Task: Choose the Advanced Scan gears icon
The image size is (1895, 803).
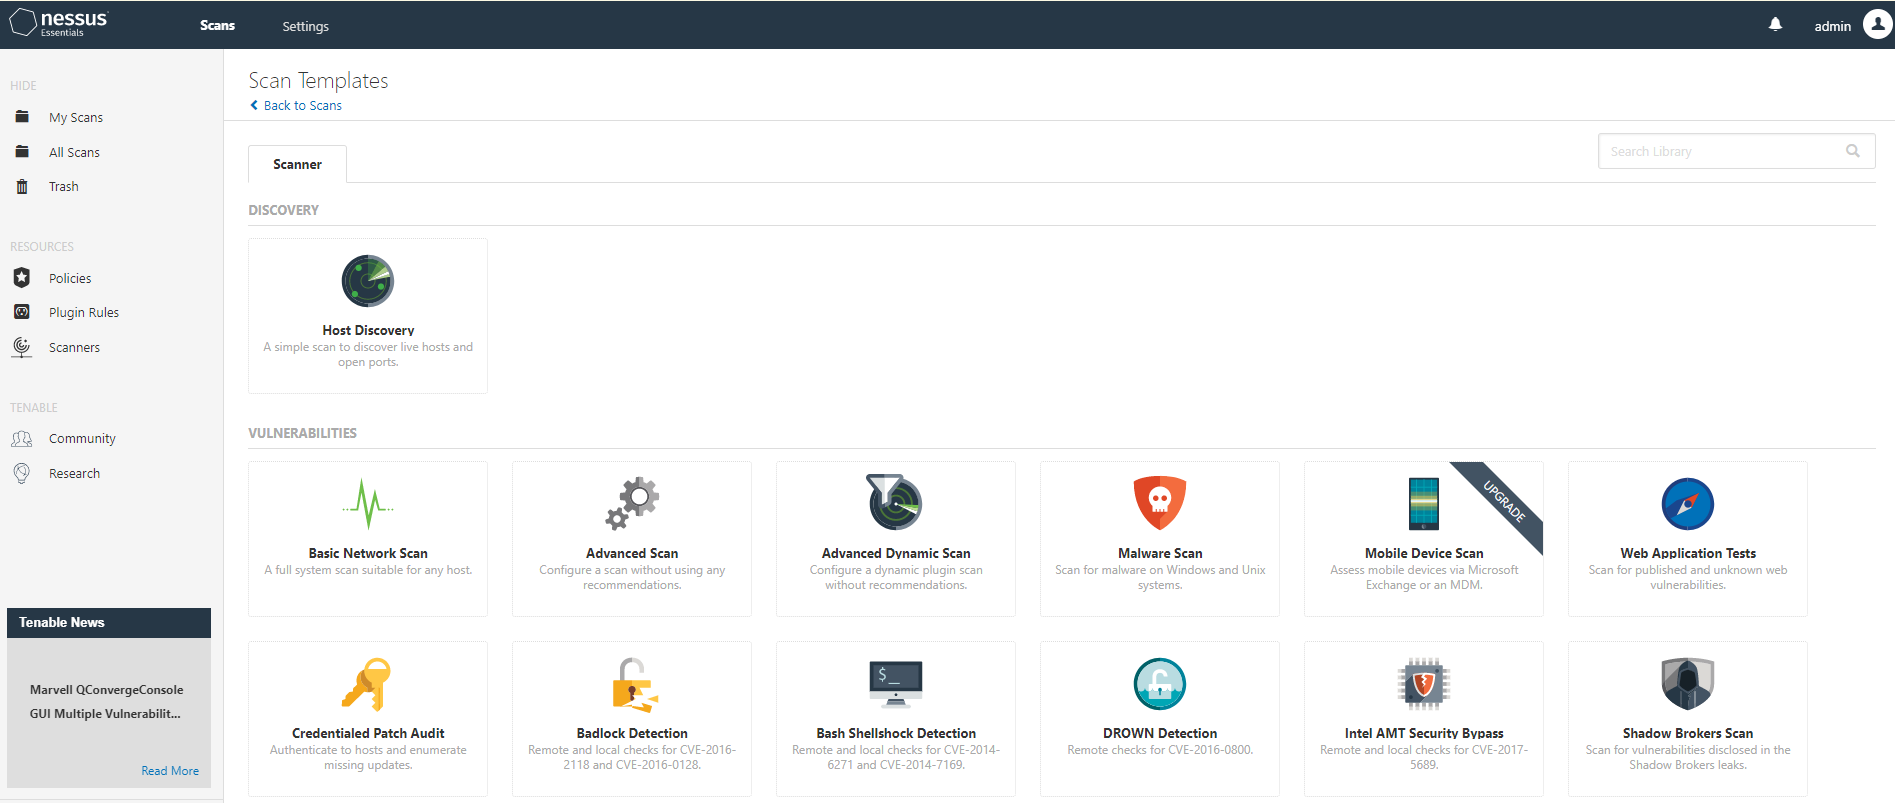Action: (632, 503)
